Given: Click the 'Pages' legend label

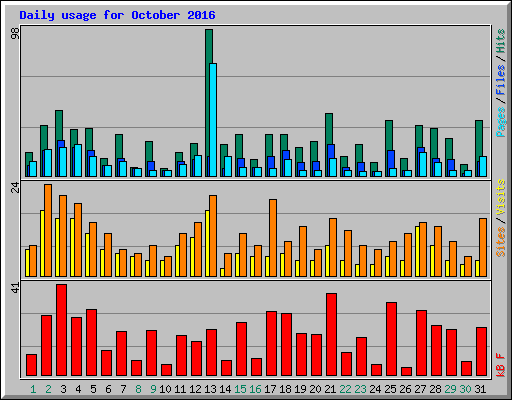Looking at the screenshot, I should pos(501,122).
